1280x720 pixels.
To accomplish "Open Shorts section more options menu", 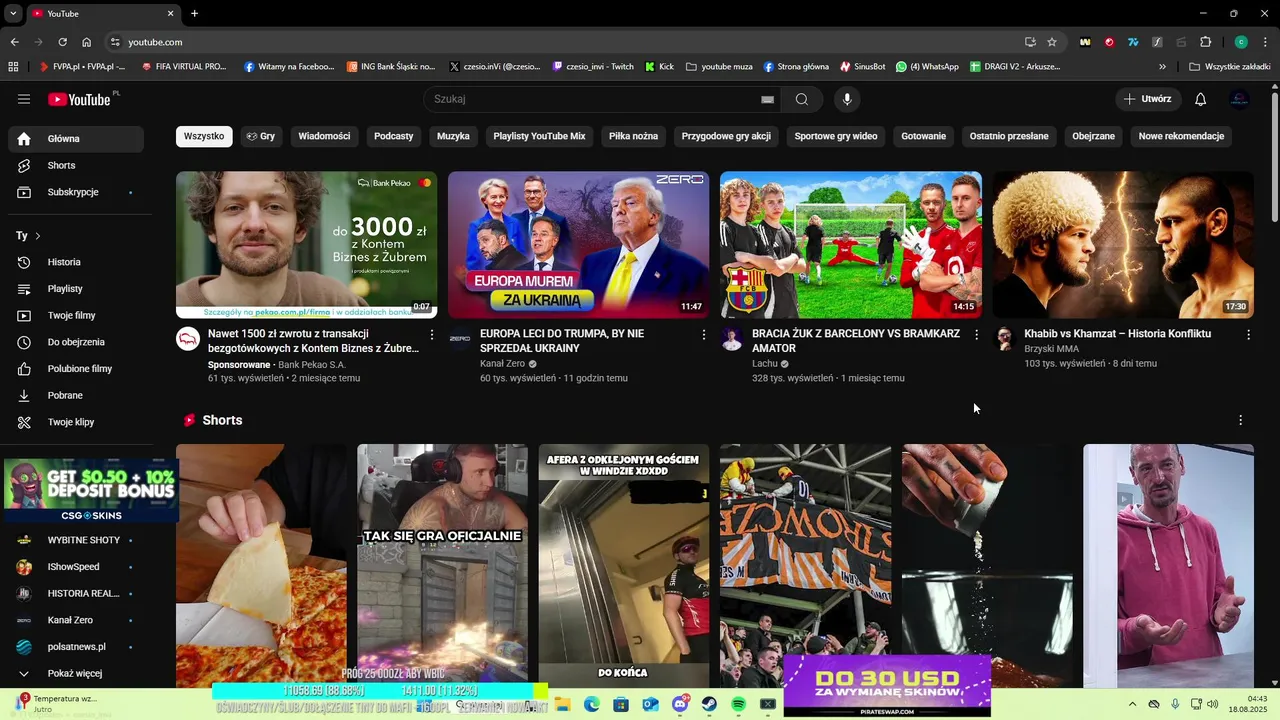I will pos(1240,420).
